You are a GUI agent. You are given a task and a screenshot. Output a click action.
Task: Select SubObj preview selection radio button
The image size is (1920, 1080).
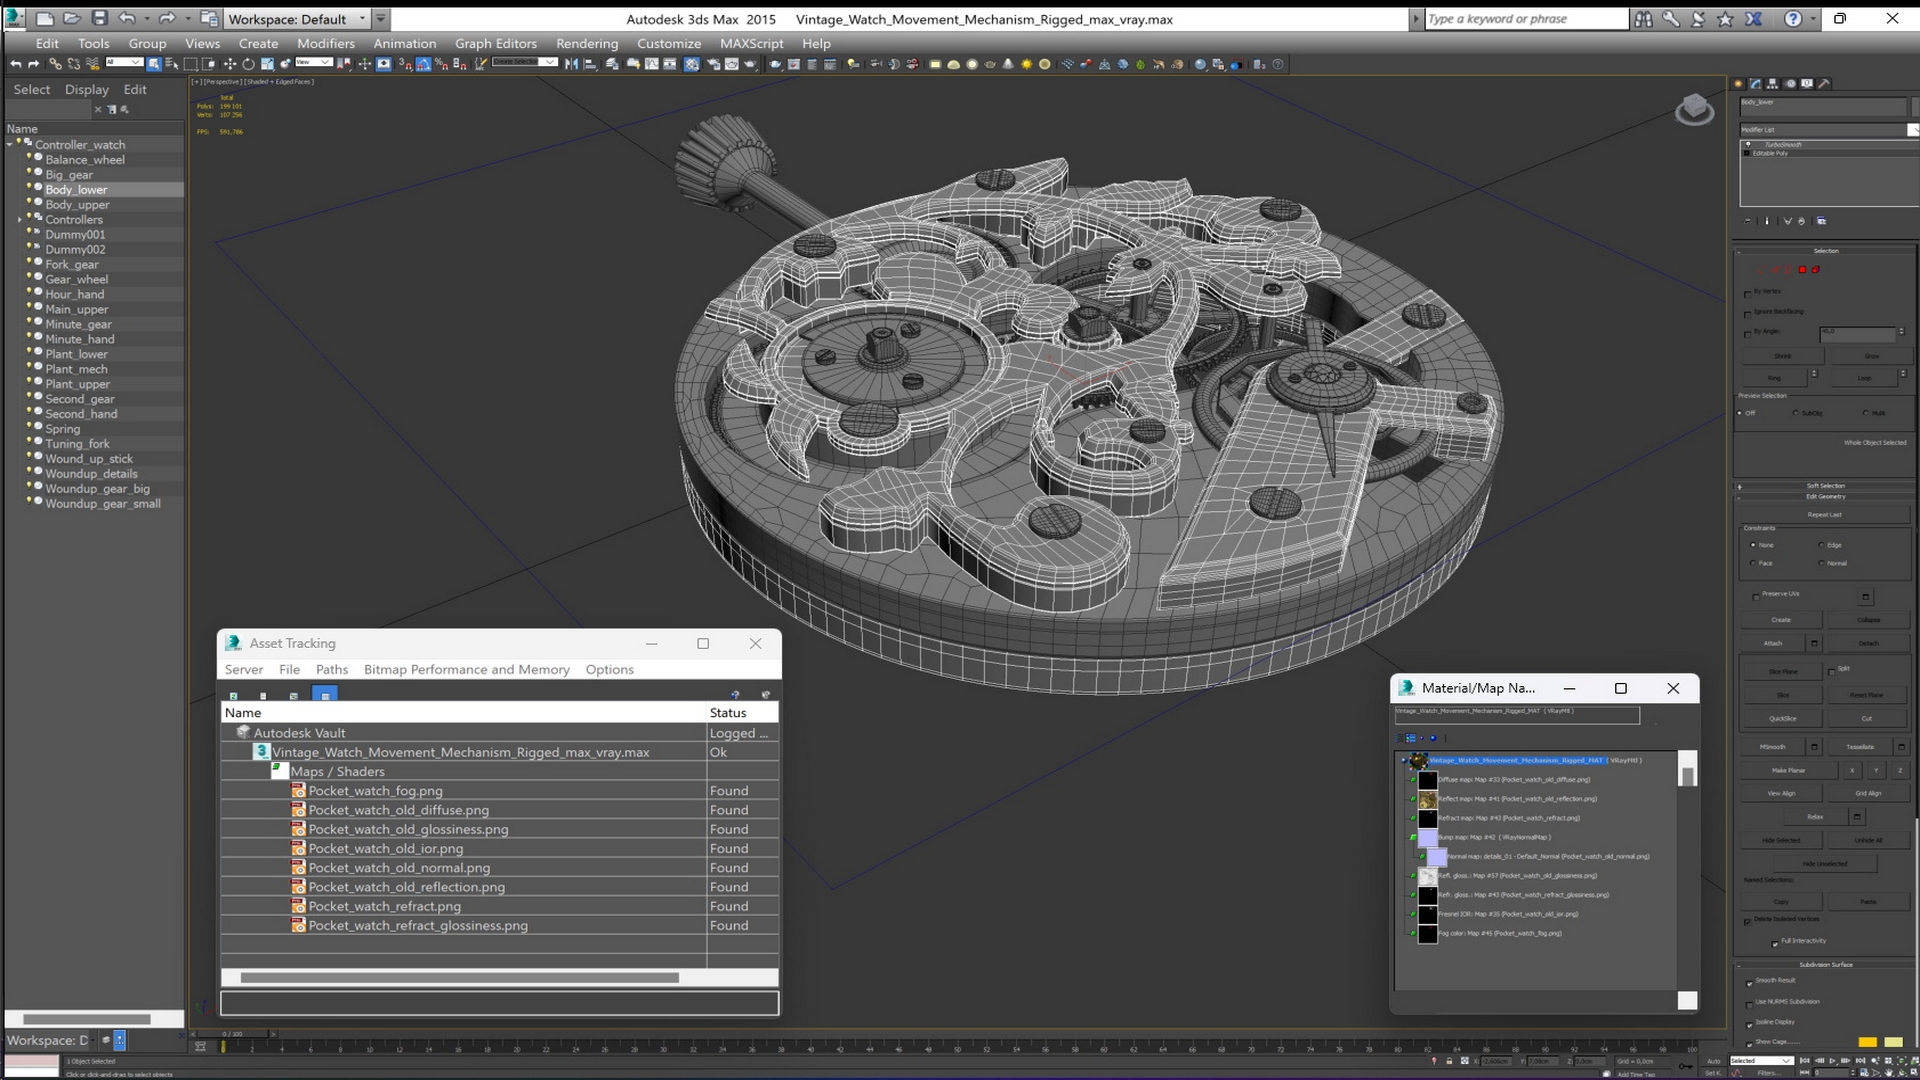pos(1796,413)
